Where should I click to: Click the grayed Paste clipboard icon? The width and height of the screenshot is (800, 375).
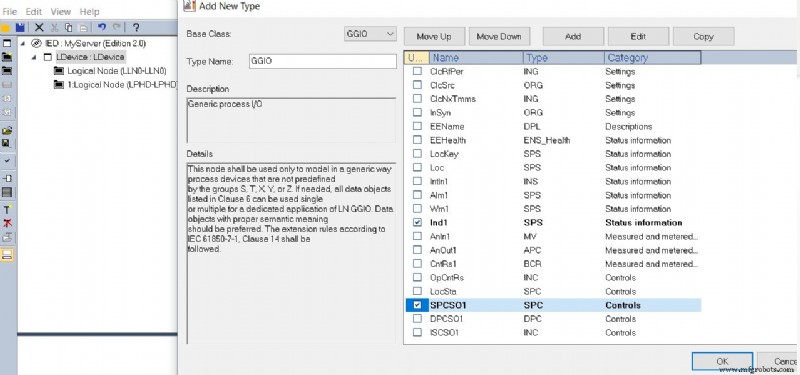84,28
